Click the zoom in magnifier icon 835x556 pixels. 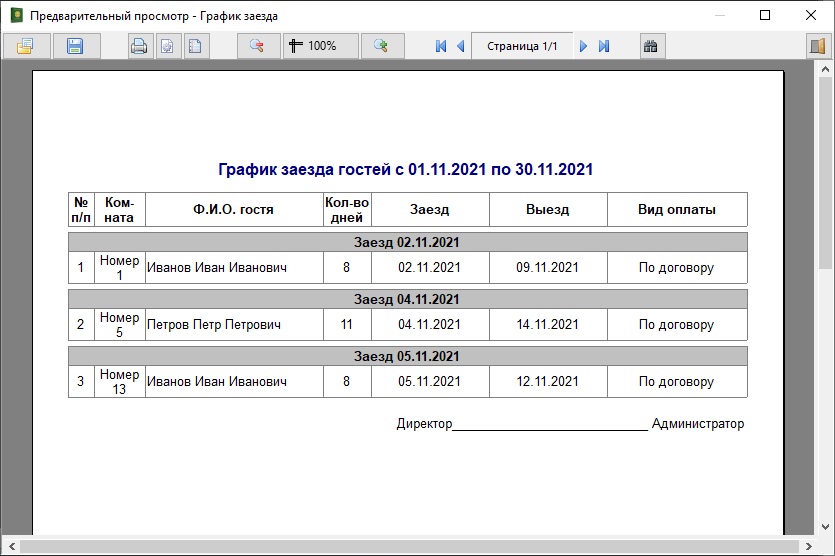(381, 46)
